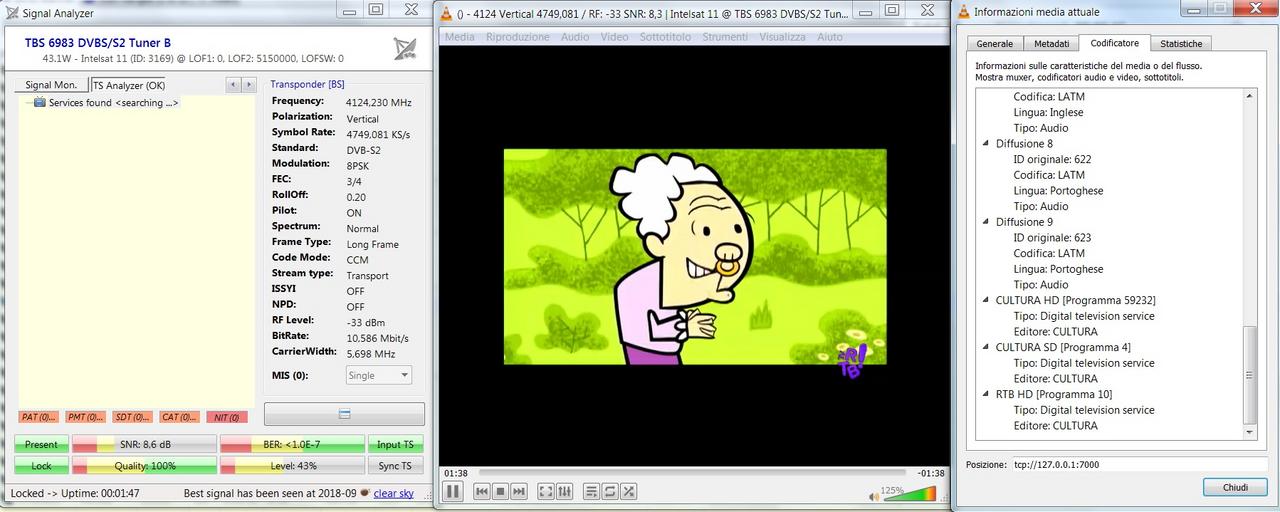Image resolution: width=1280 pixels, height=512 pixels.
Task: Collapse the Diffusione 9 tree node
Action: click(986, 222)
